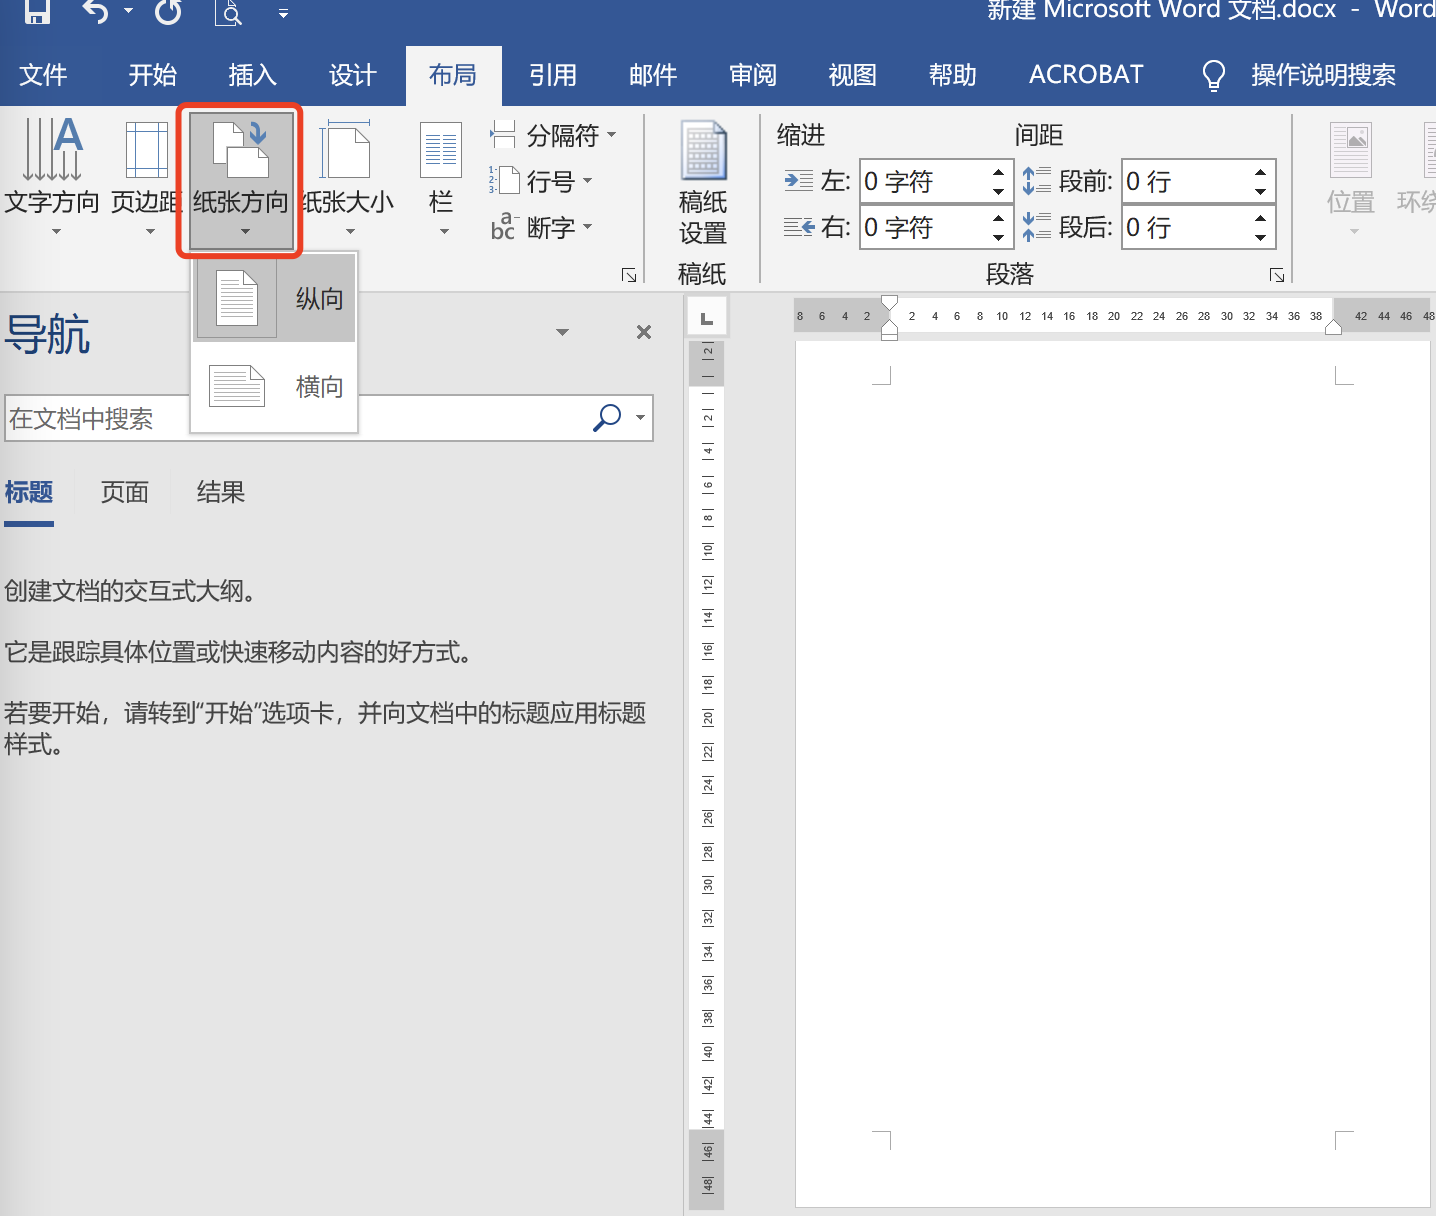Screen dimensions: 1436x1216
Task: Switch to the 结果 navigation tab
Action: tap(221, 492)
